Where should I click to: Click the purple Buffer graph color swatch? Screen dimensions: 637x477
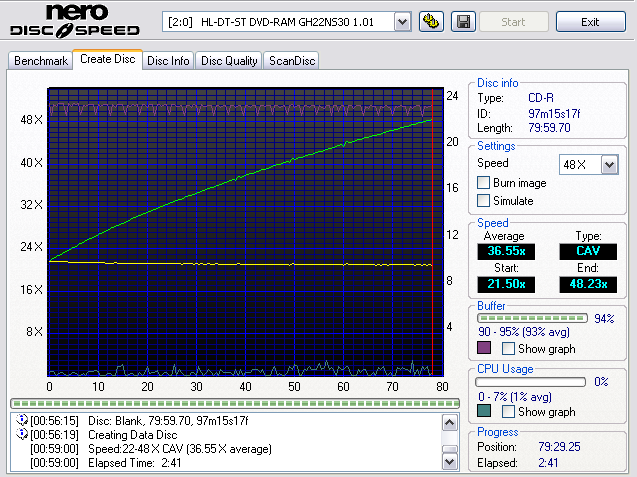485,349
